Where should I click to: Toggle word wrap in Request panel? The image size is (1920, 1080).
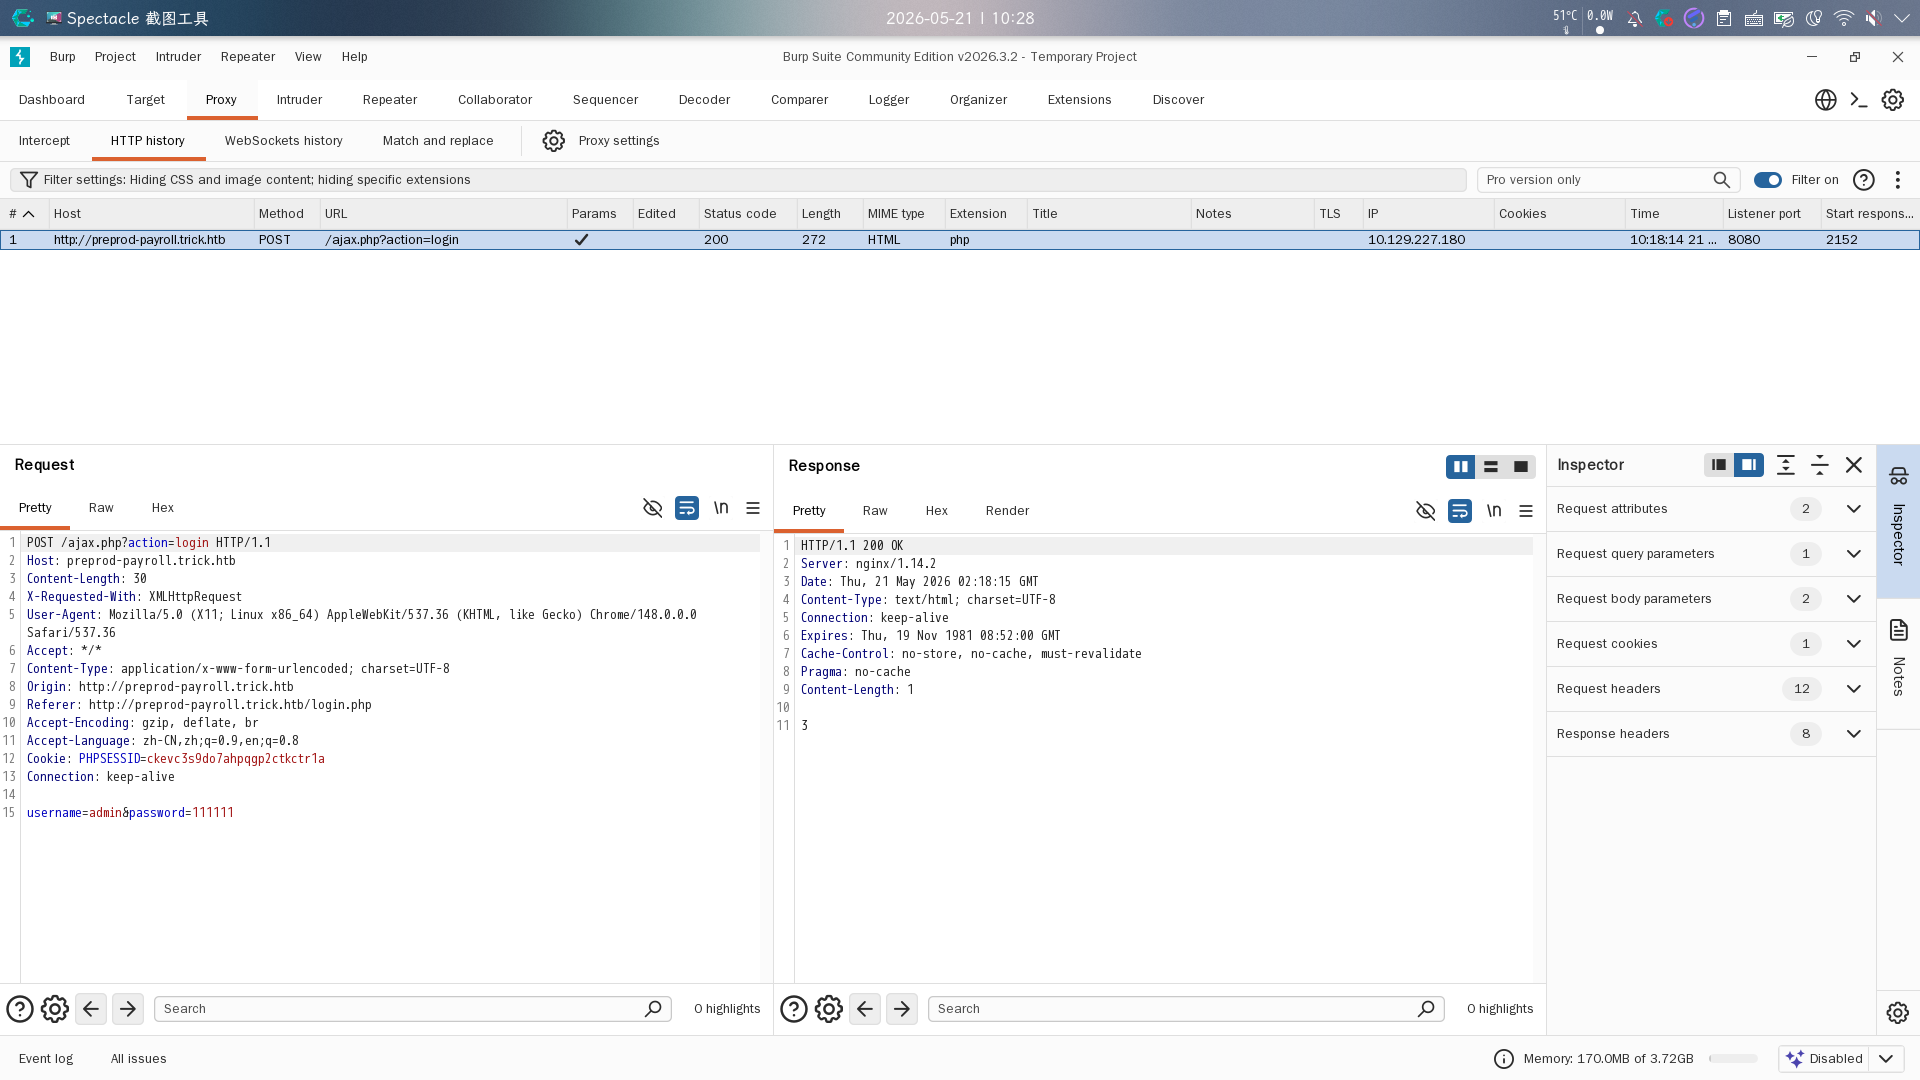tap(687, 508)
